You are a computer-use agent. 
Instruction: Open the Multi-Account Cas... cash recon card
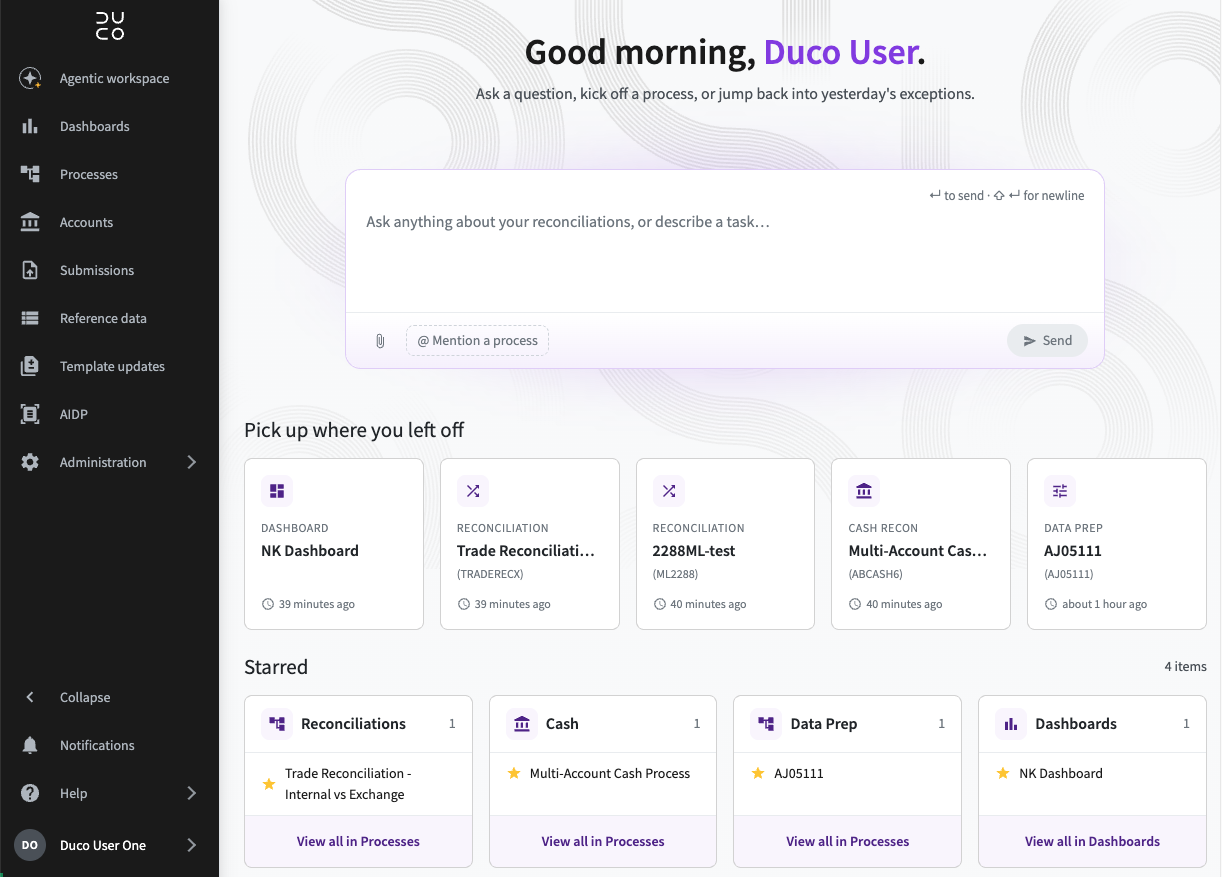[921, 544]
